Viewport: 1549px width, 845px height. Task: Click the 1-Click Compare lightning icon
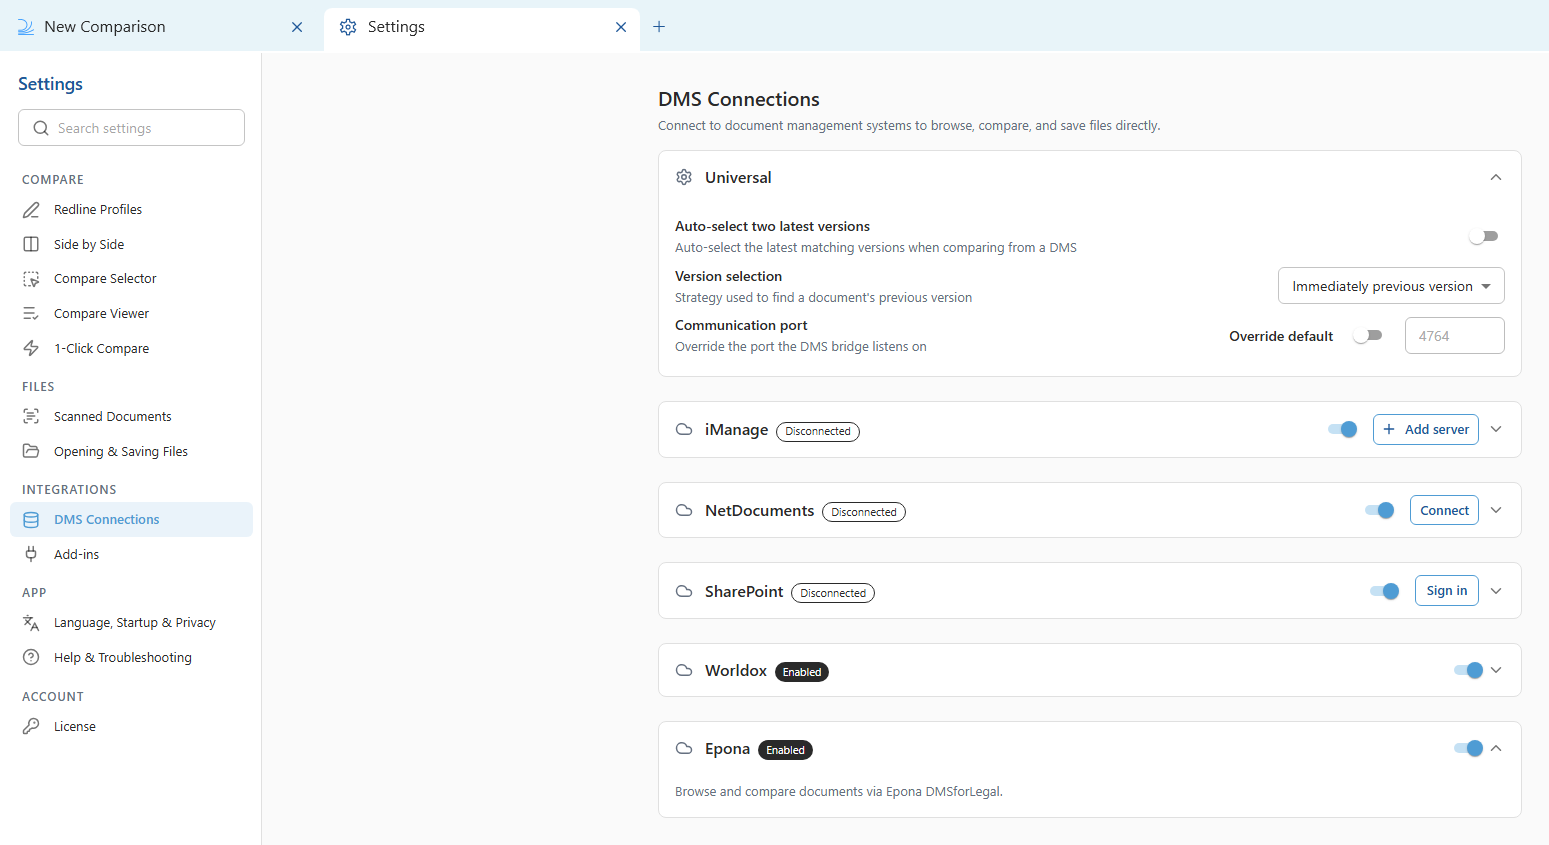pos(31,348)
